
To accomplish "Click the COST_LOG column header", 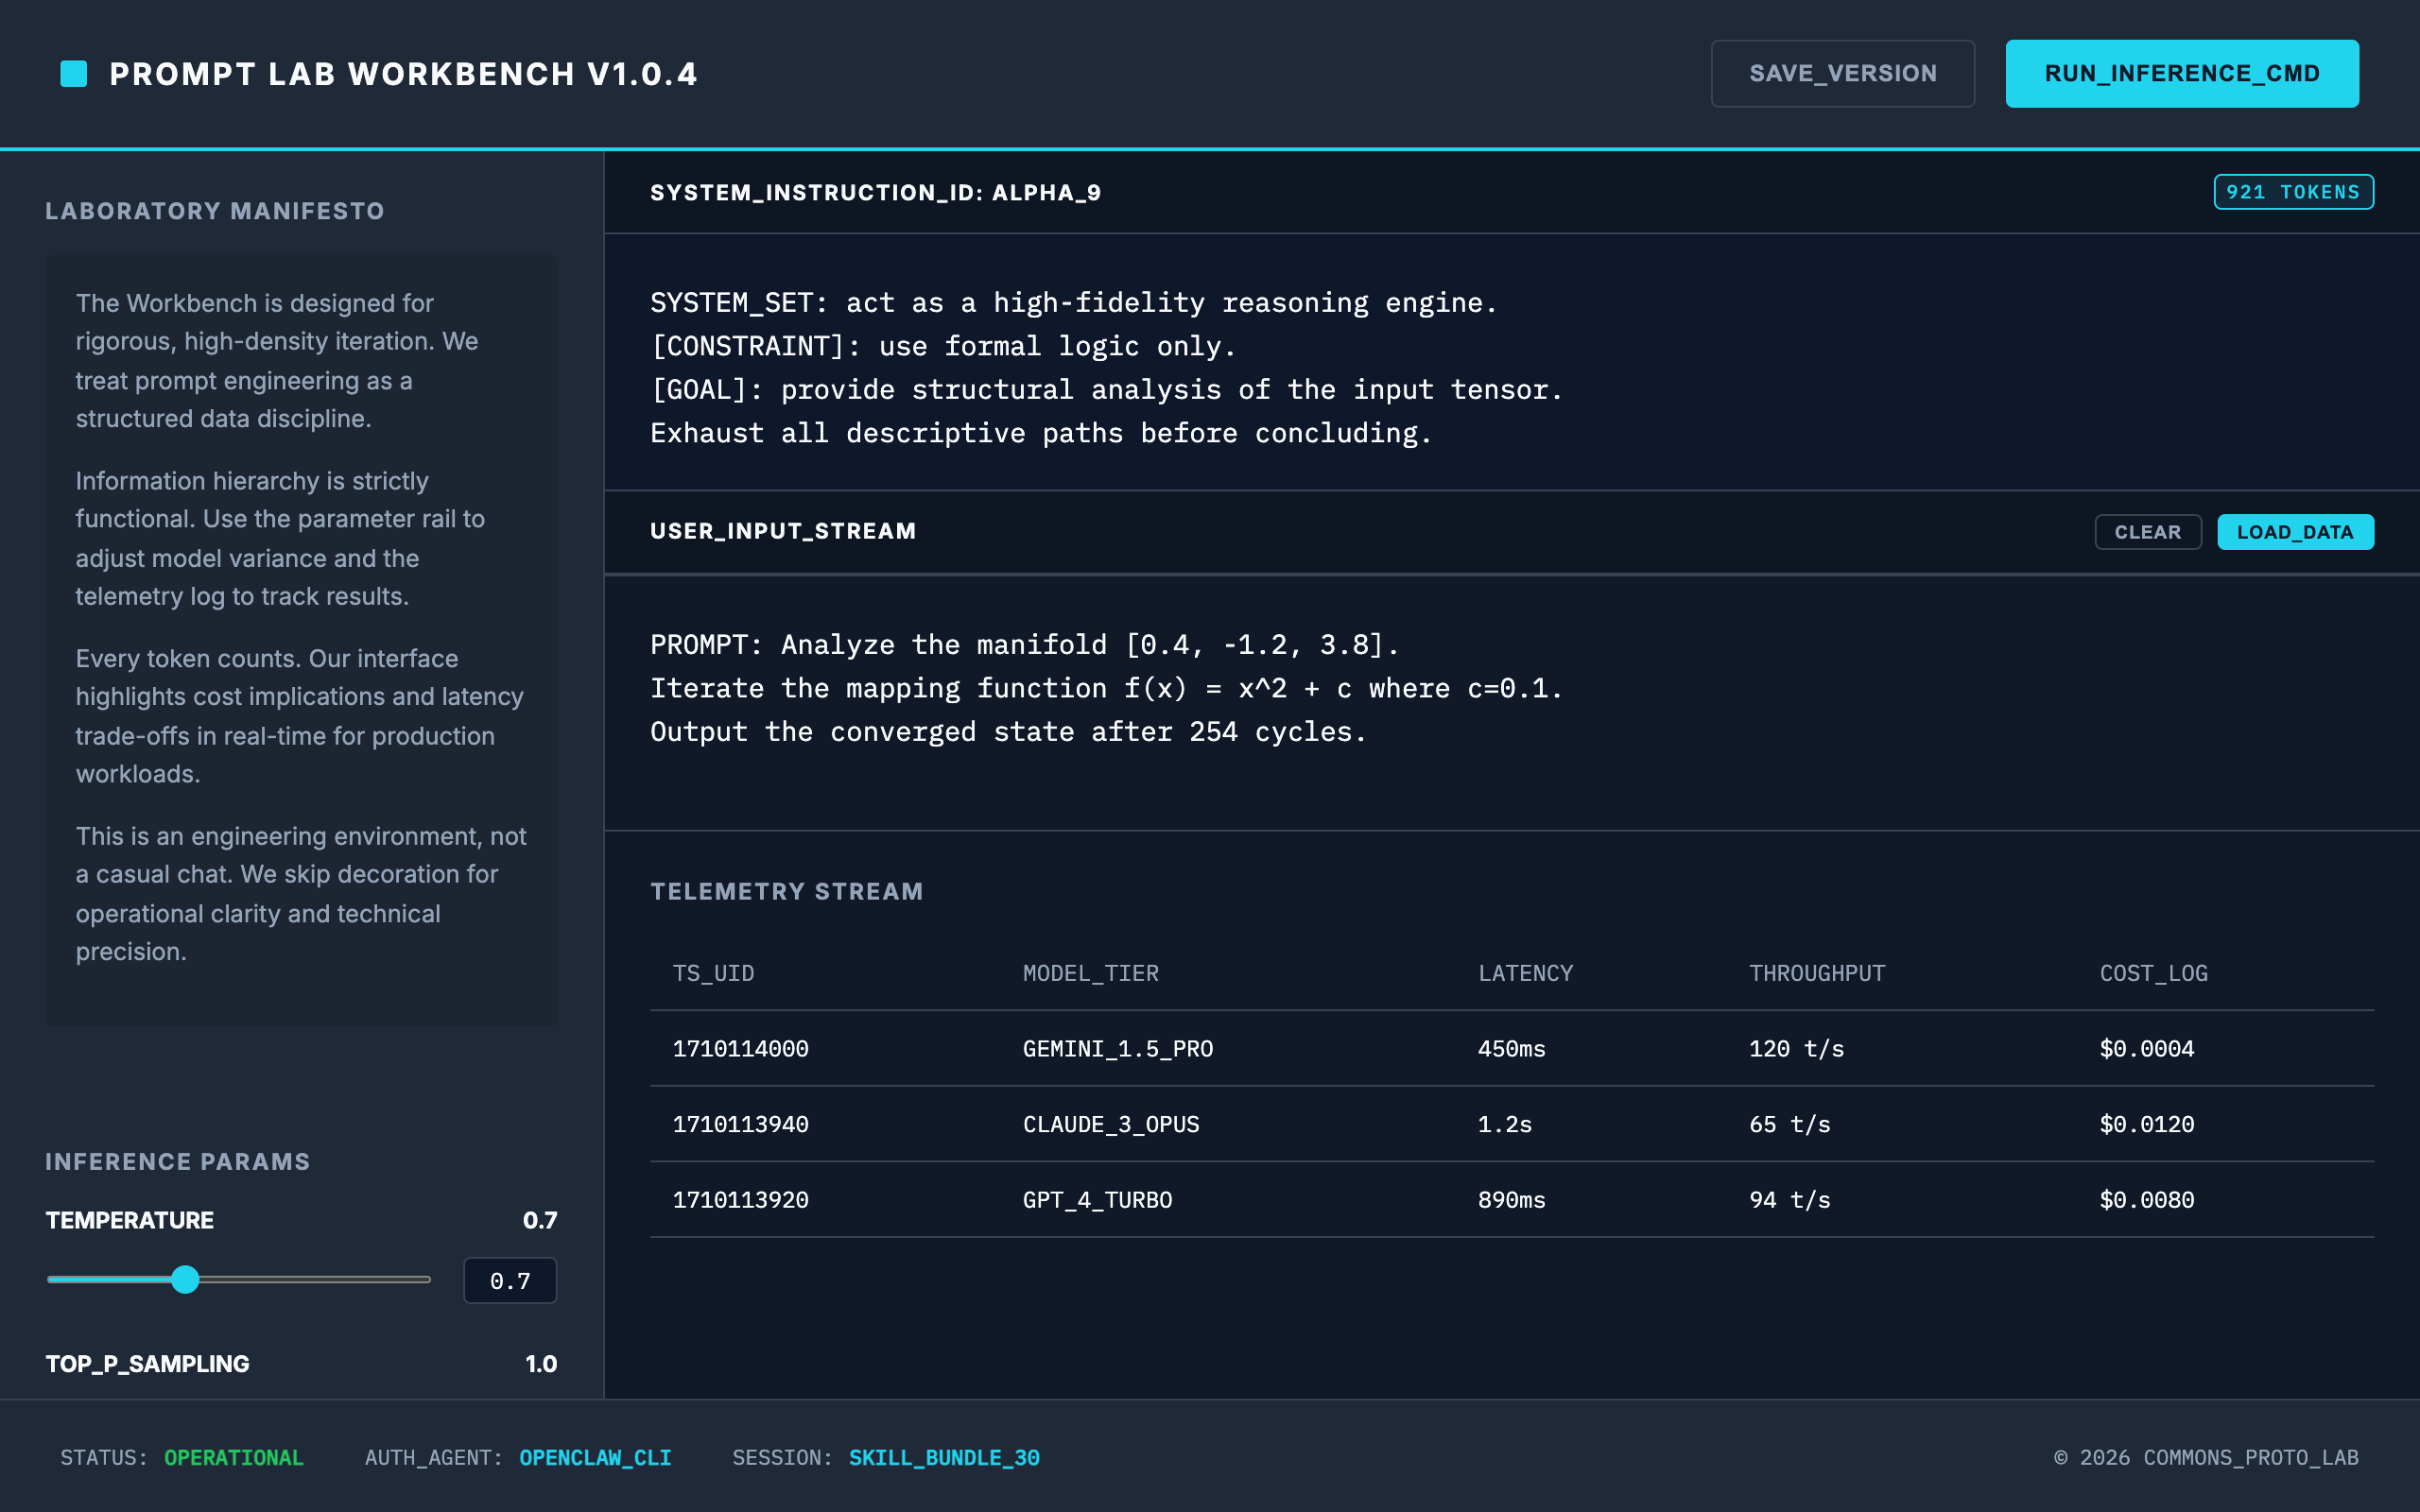I will [2153, 973].
